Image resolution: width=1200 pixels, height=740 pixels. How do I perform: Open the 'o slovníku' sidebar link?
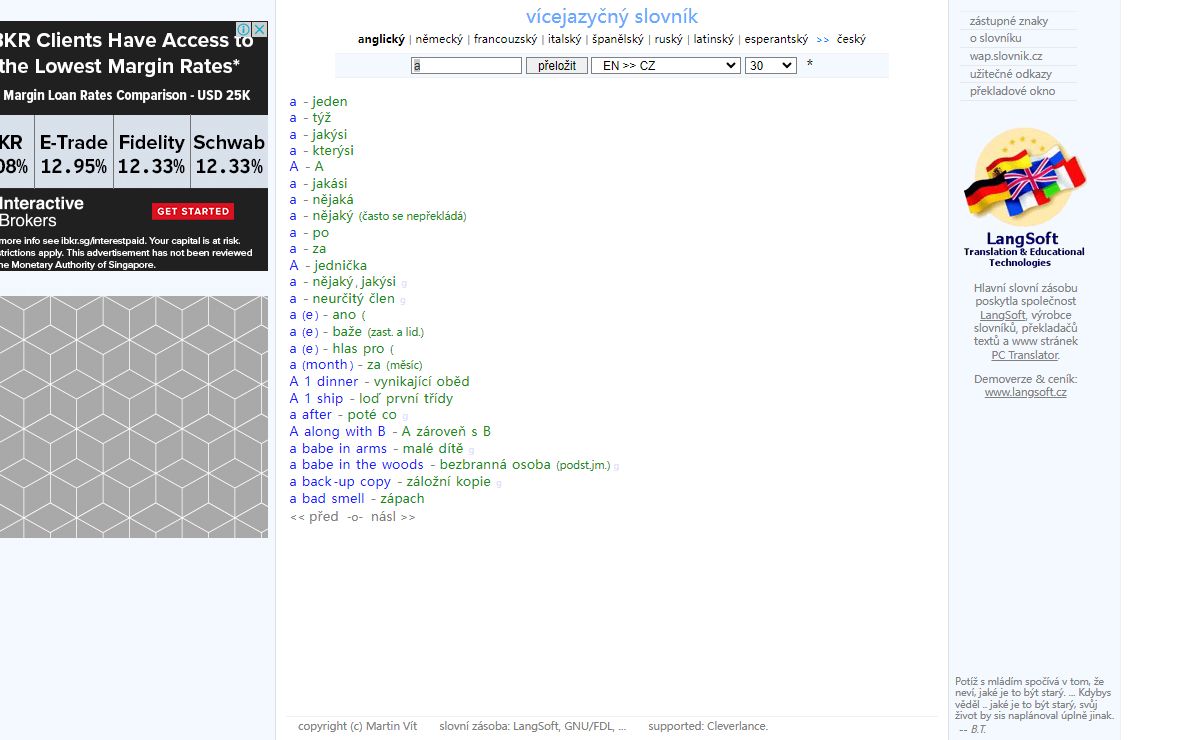(x=995, y=38)
